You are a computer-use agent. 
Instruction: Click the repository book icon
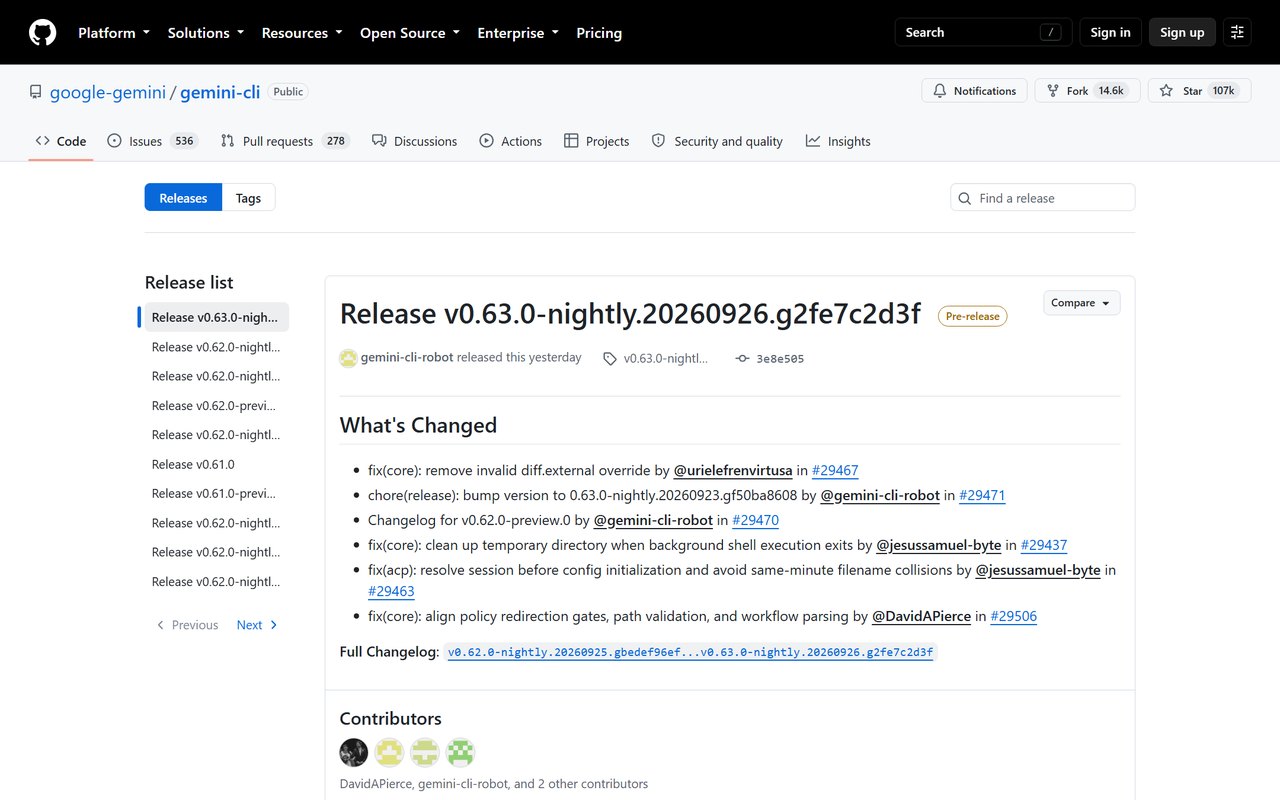pos(35,92)
